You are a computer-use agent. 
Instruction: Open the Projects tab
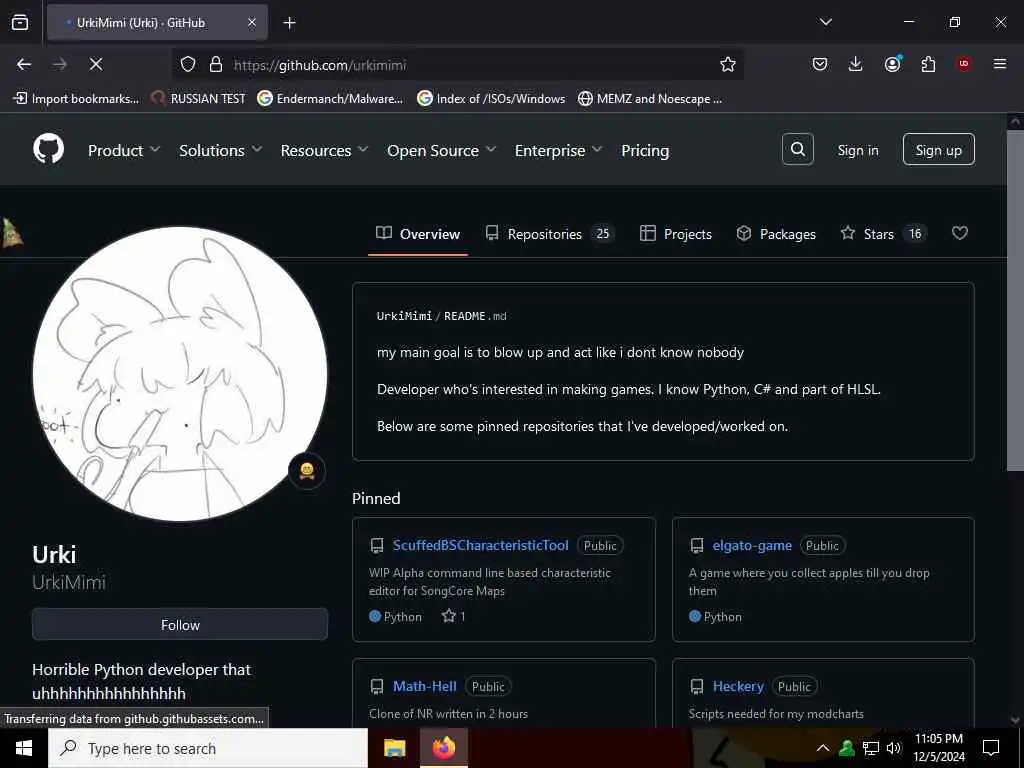[x=675, y=234]
